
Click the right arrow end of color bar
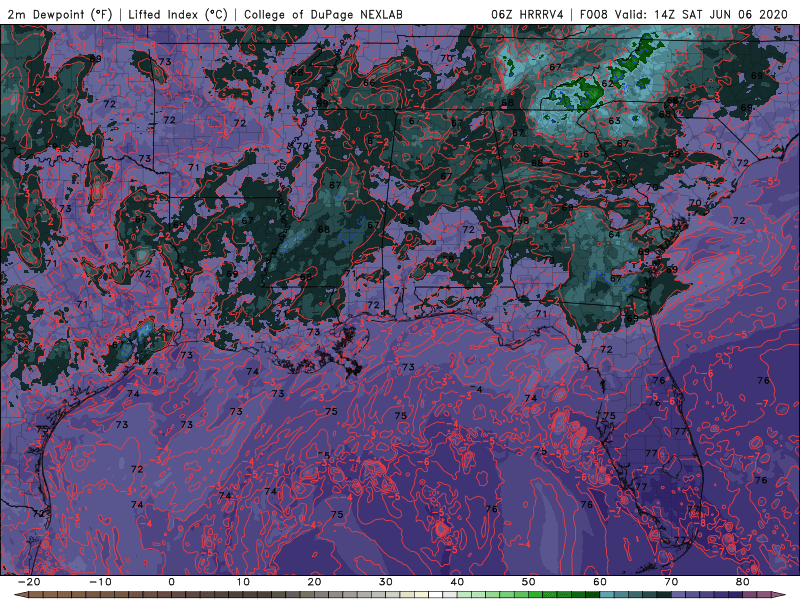click(x=780, y=595)
